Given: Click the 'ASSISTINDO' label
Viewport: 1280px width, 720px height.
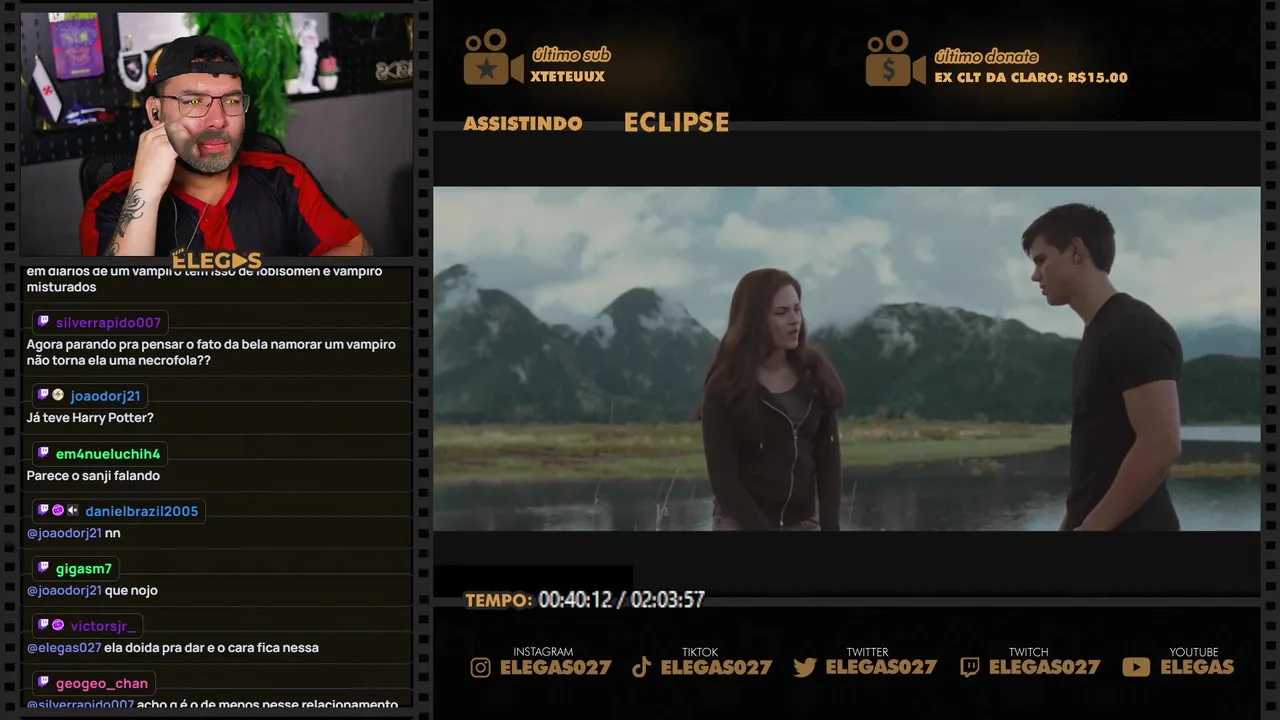Looking at the screenshot, I should pos(523,124).
